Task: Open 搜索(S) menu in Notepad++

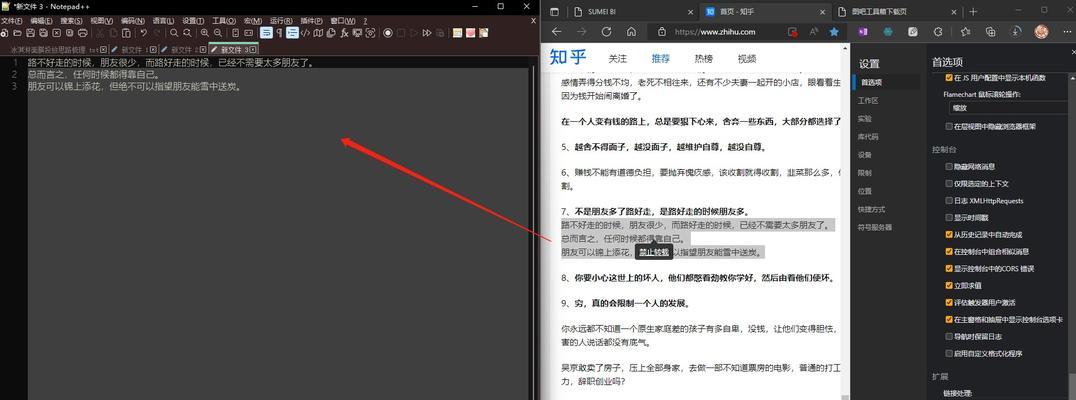Action: click(x=71, y=21)
